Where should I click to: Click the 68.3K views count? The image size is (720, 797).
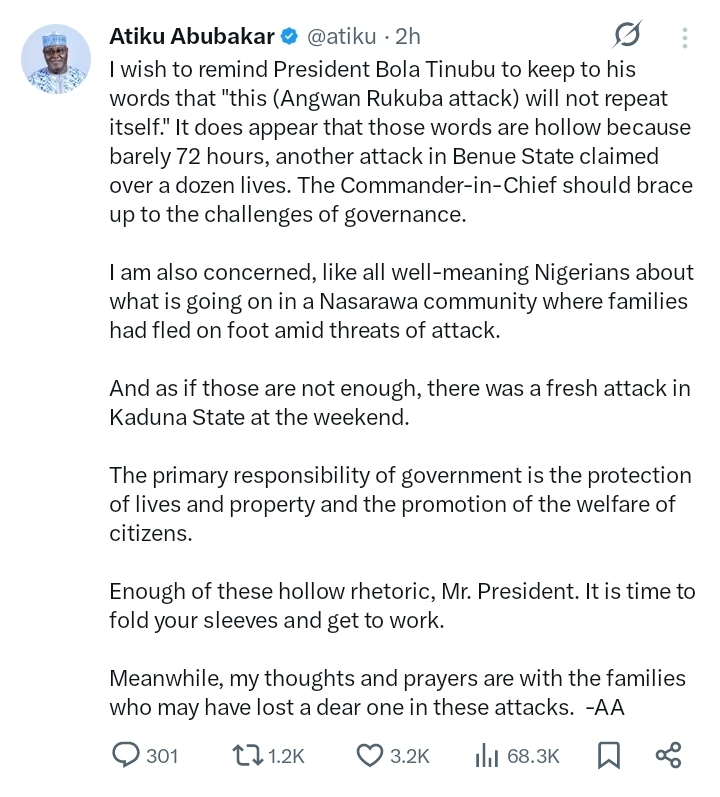coord(533,755)
